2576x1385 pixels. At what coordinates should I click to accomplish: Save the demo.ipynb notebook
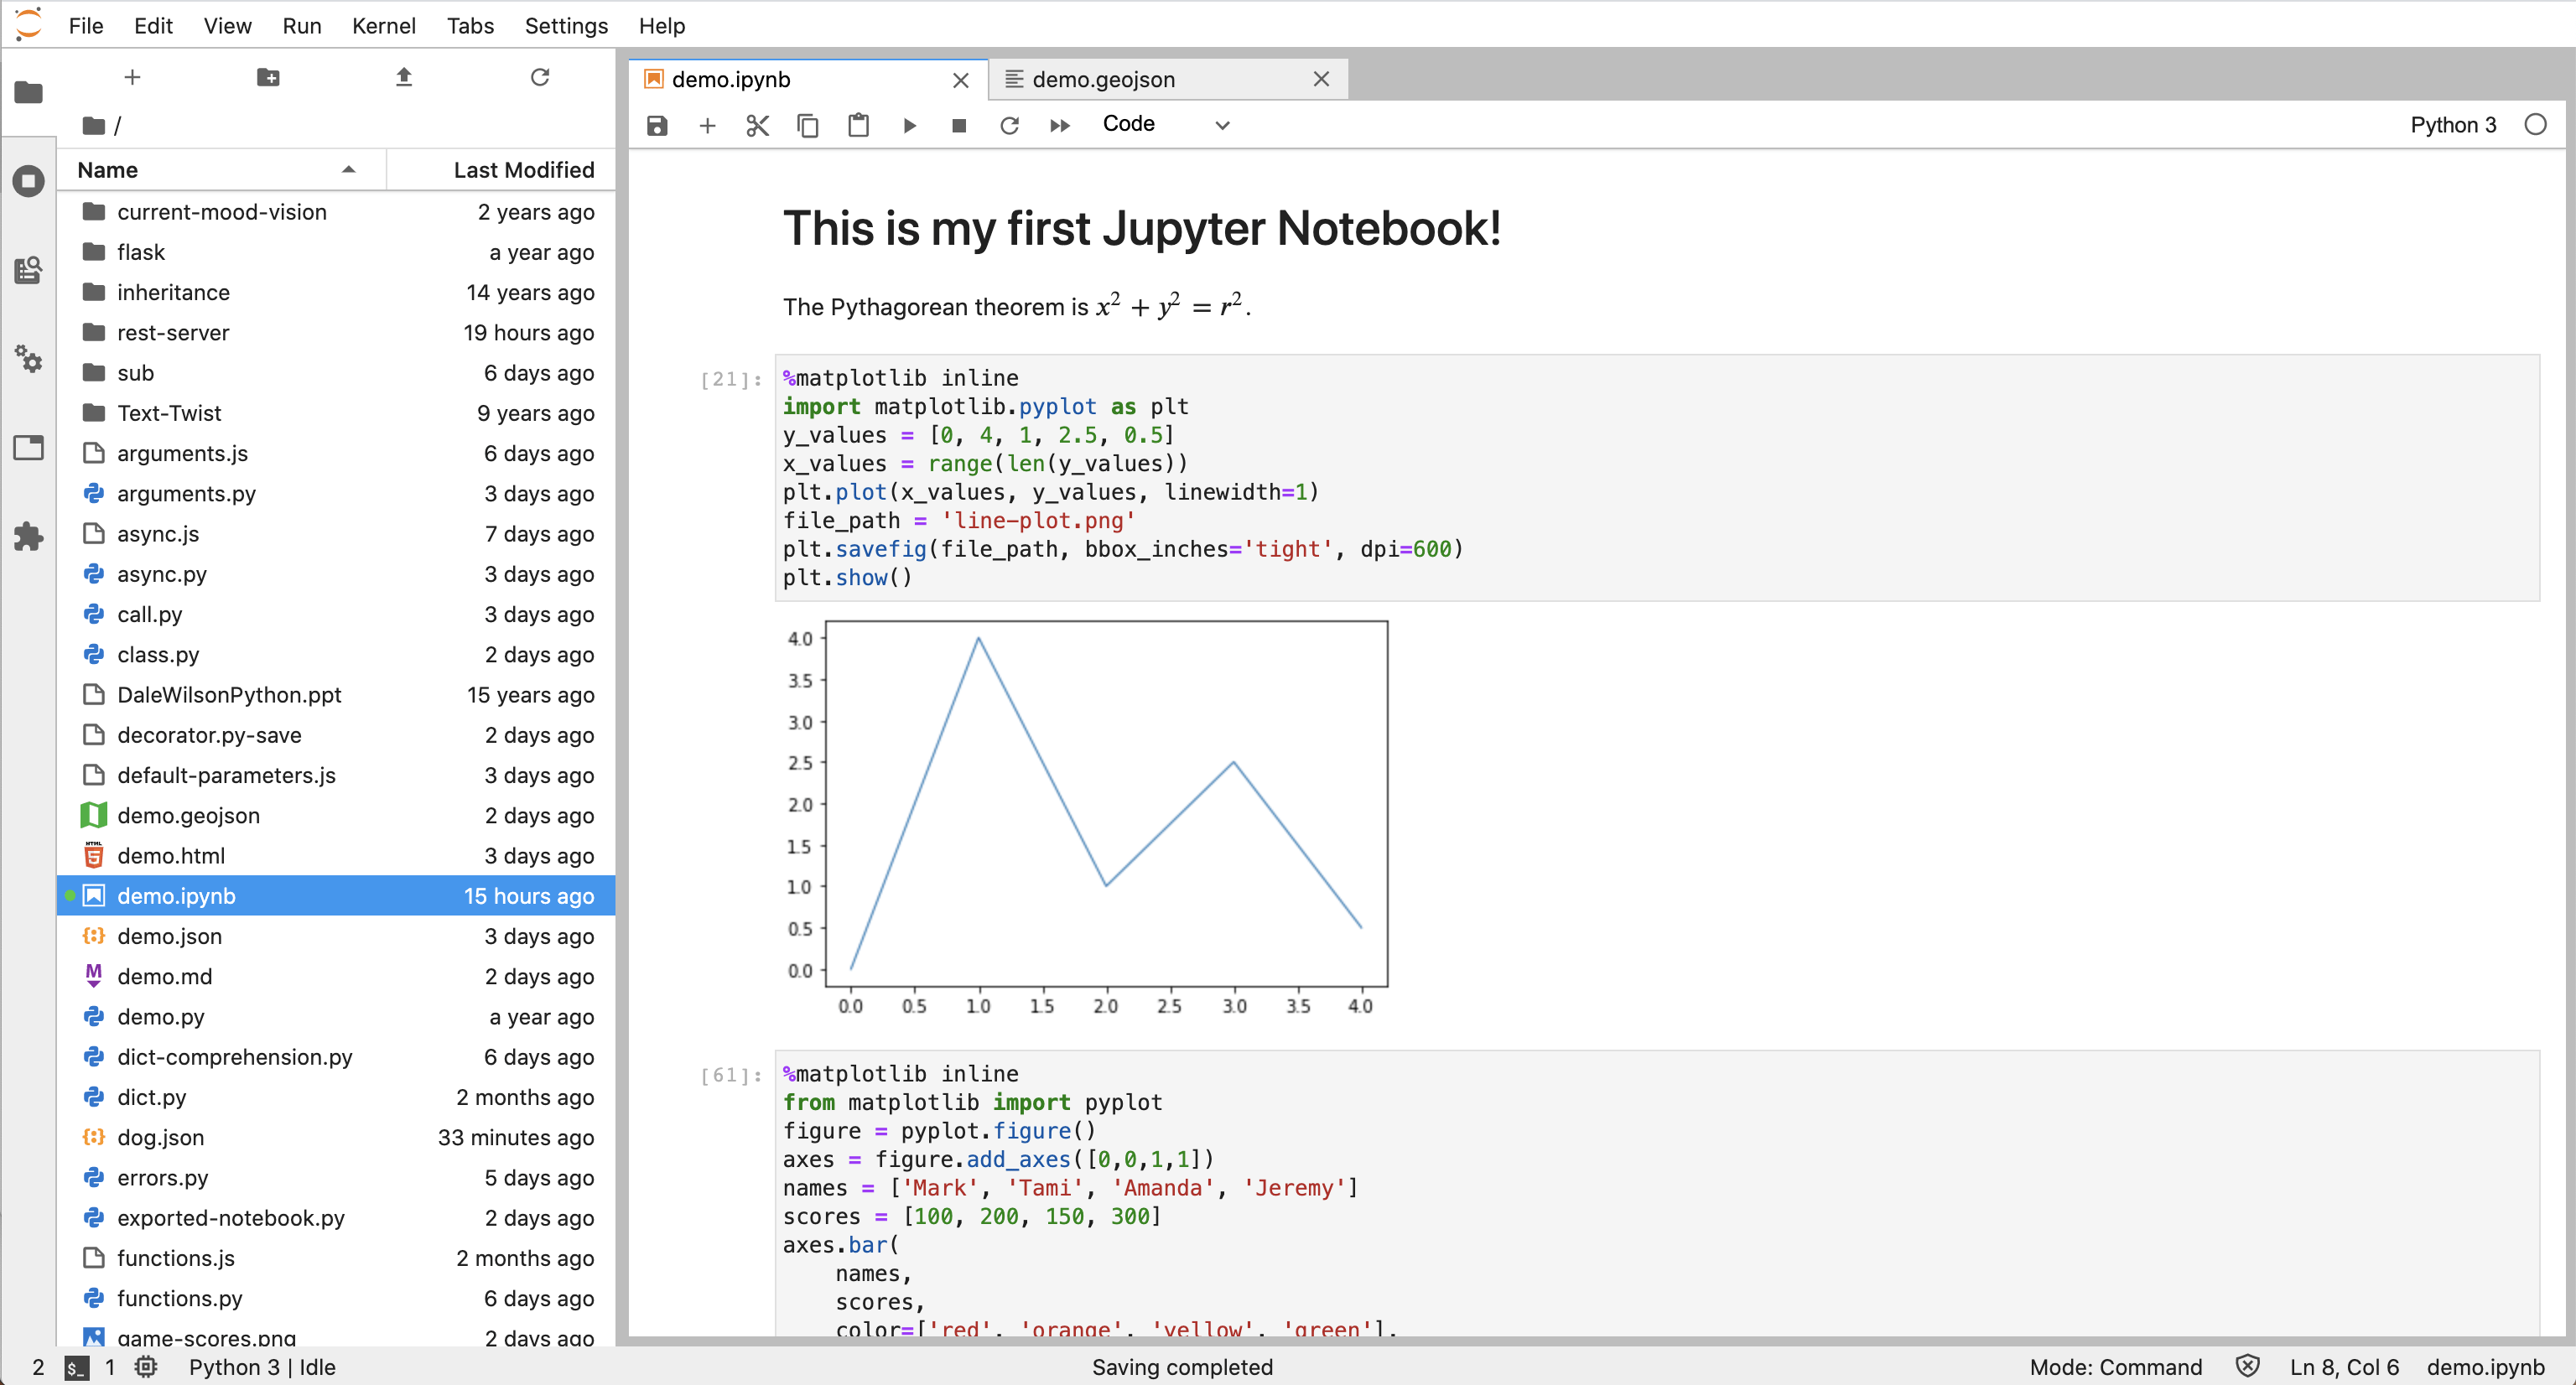pos(657,125)
